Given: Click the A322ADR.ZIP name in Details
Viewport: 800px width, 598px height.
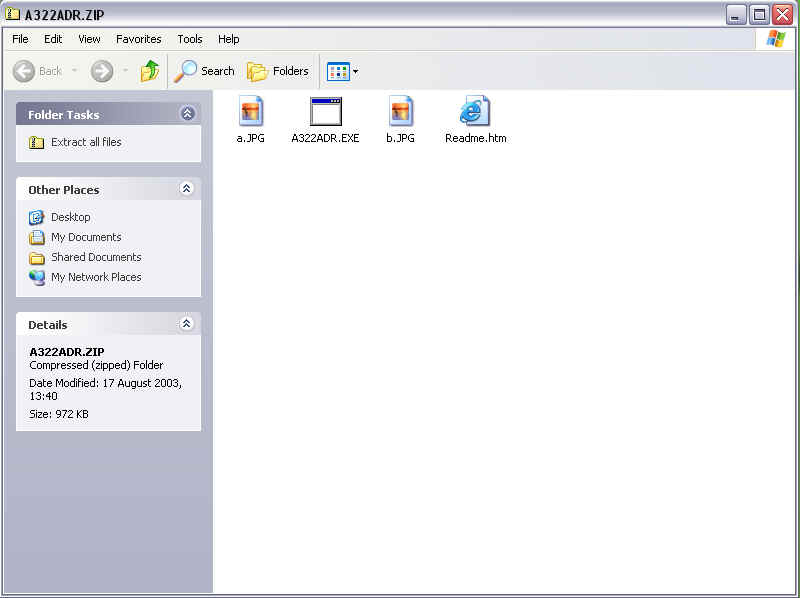Looking at the screenshot, I should (67, 352).
